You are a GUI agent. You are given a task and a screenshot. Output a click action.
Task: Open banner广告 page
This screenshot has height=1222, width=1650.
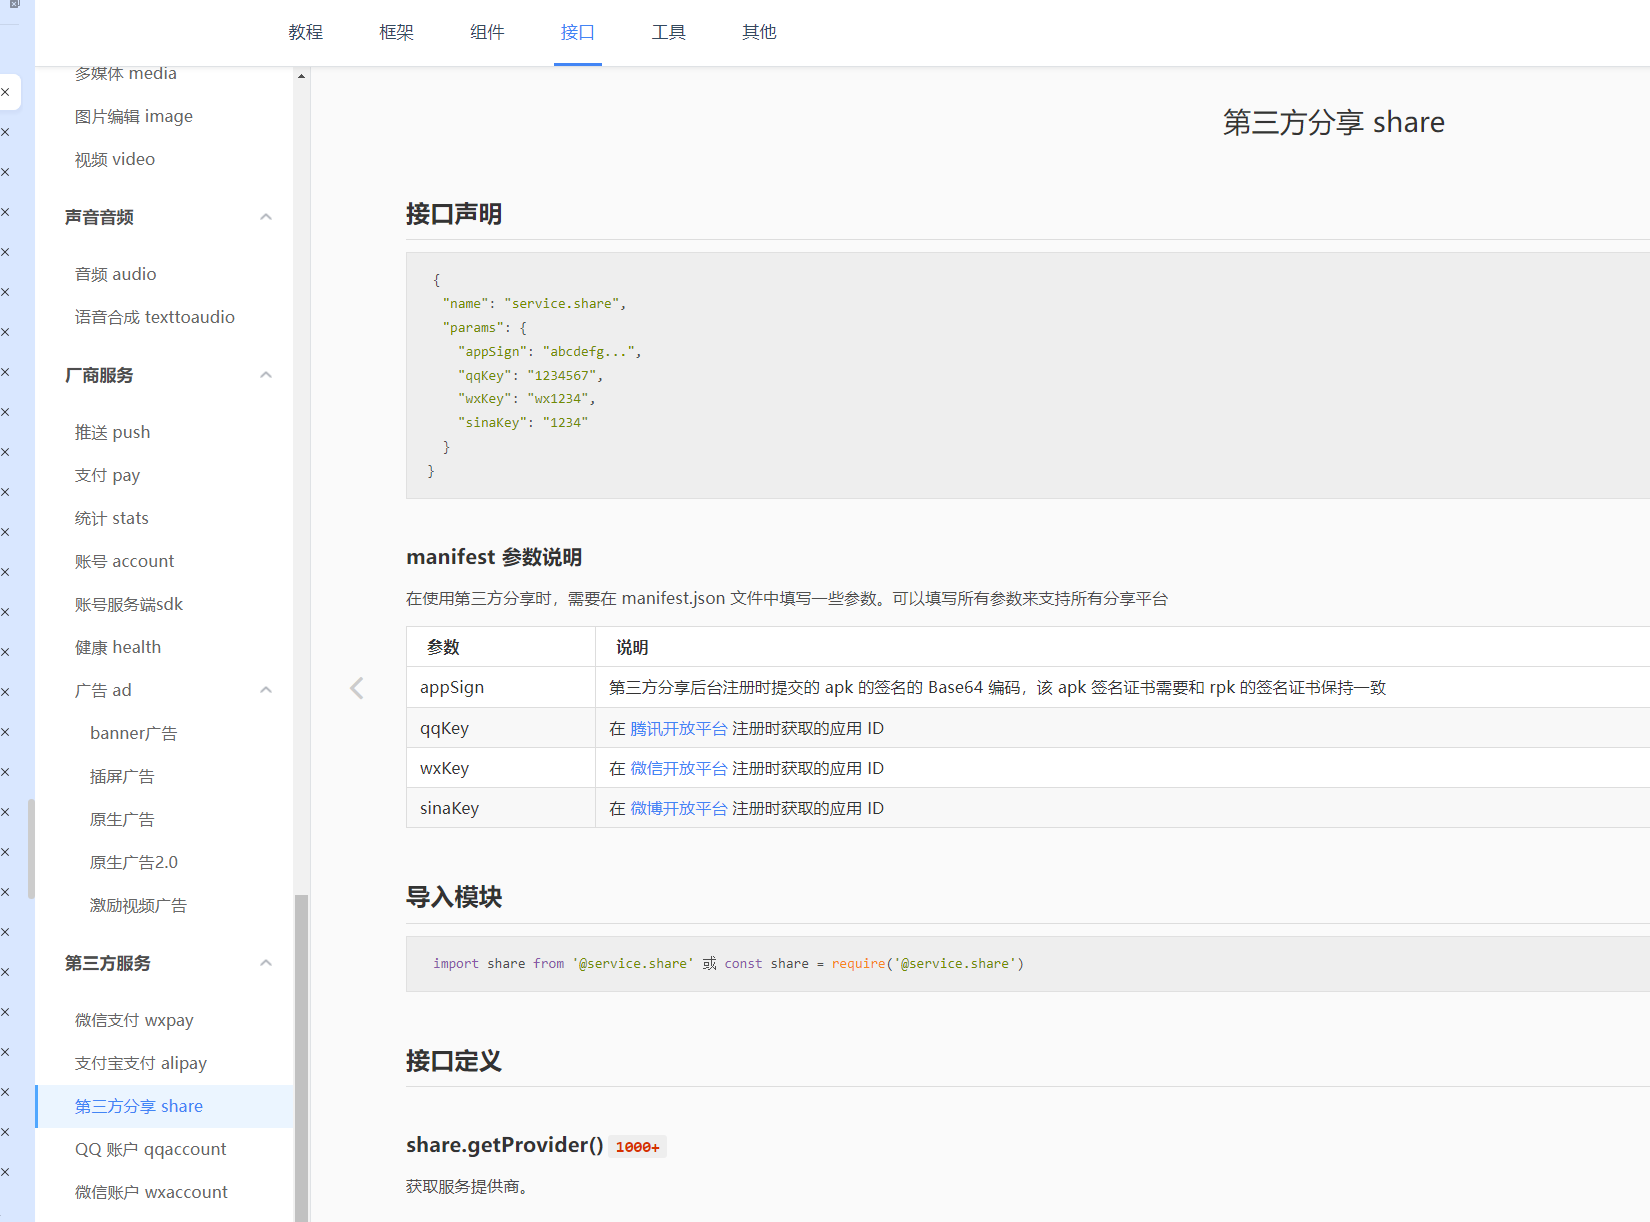[134, 733]
